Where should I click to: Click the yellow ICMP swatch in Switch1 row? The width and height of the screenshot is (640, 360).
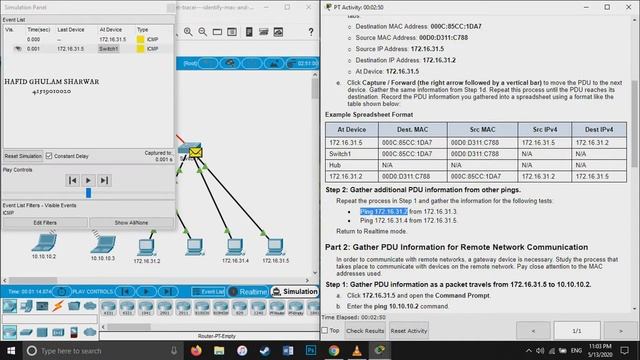point(140,49)
